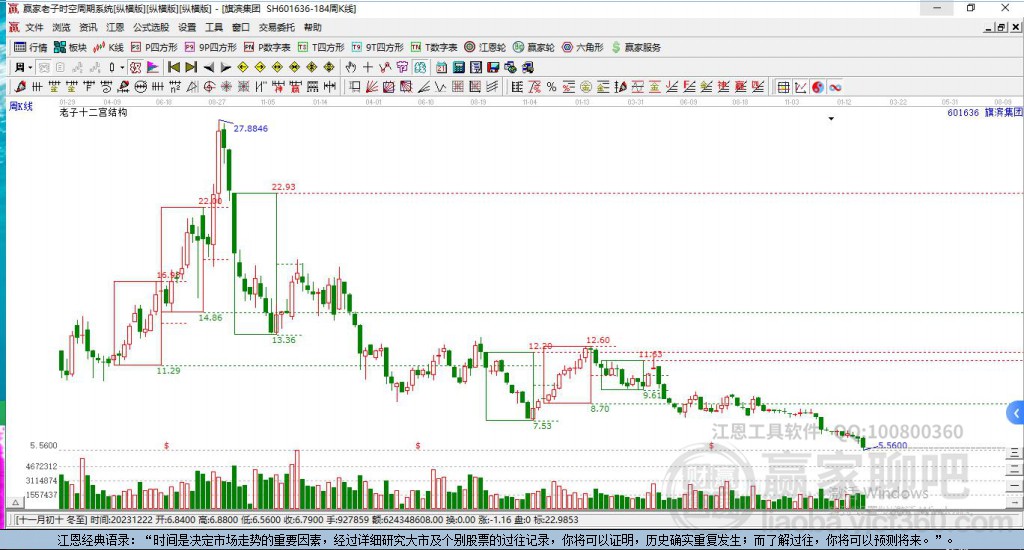Click the colorful triangle chart icon
1024x550 pixels.
click(153, 67)
